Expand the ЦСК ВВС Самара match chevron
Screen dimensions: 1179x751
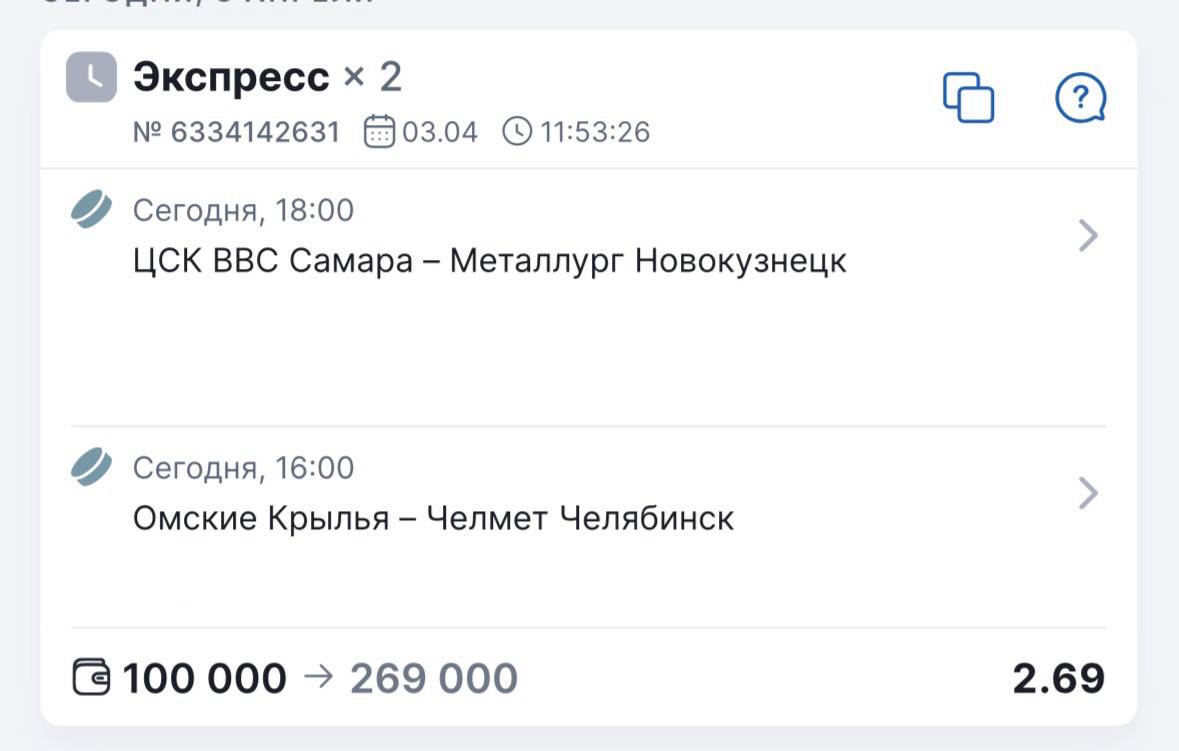[x=1088, y=236]
